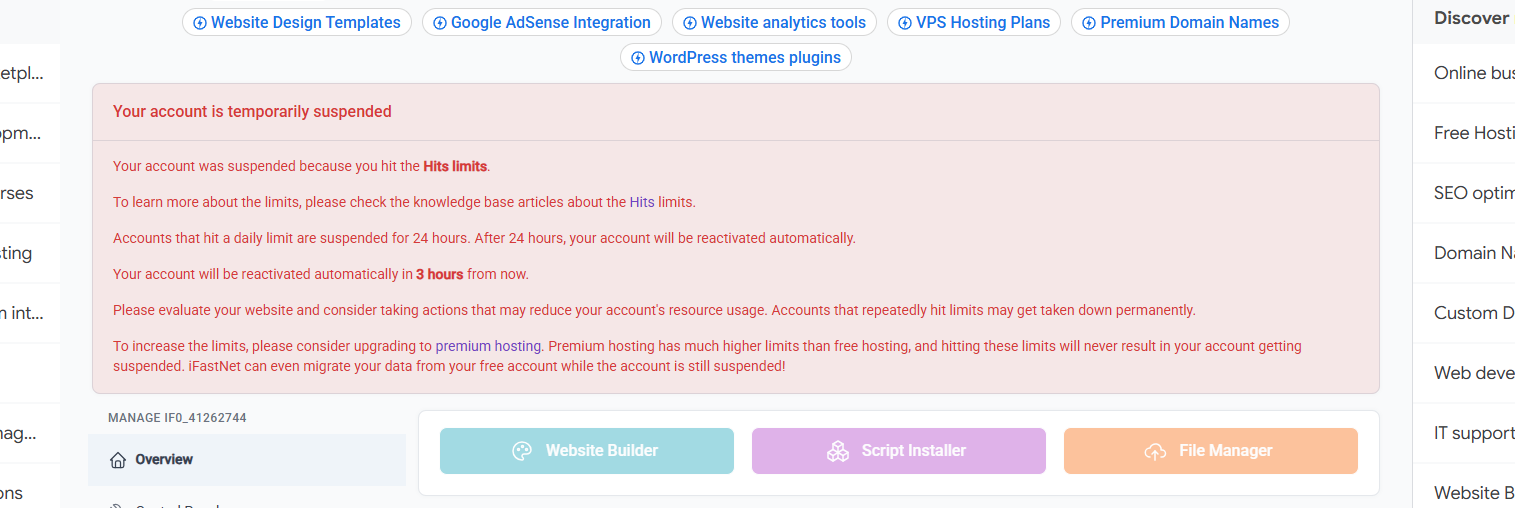Open the Domain Names entry in Discover
This screenshot has width=1515, height=508.
pos(1473,253)
